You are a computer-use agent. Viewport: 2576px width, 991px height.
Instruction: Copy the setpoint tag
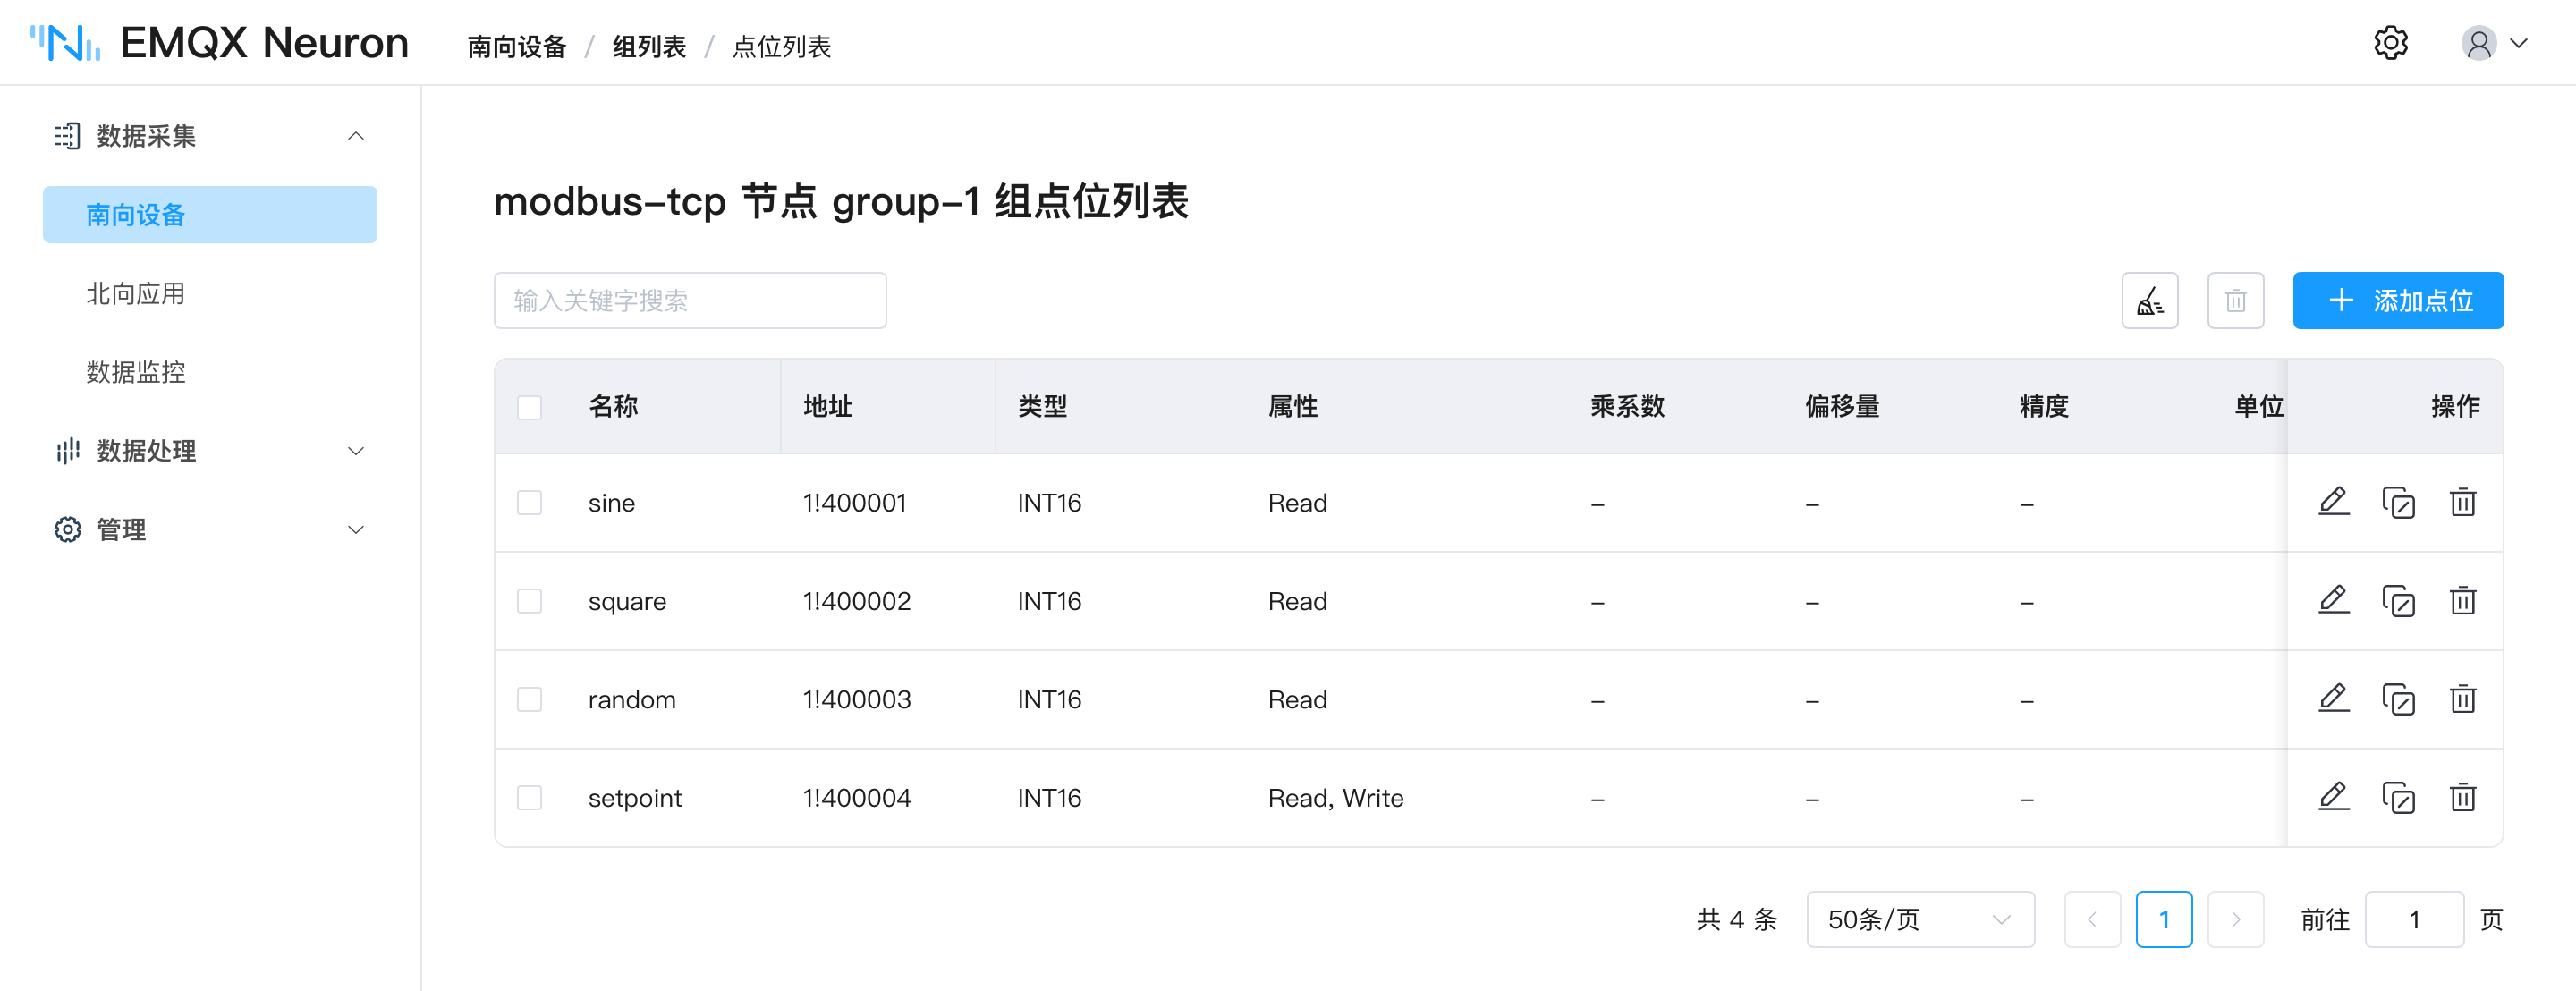[x=2398, y=797]
